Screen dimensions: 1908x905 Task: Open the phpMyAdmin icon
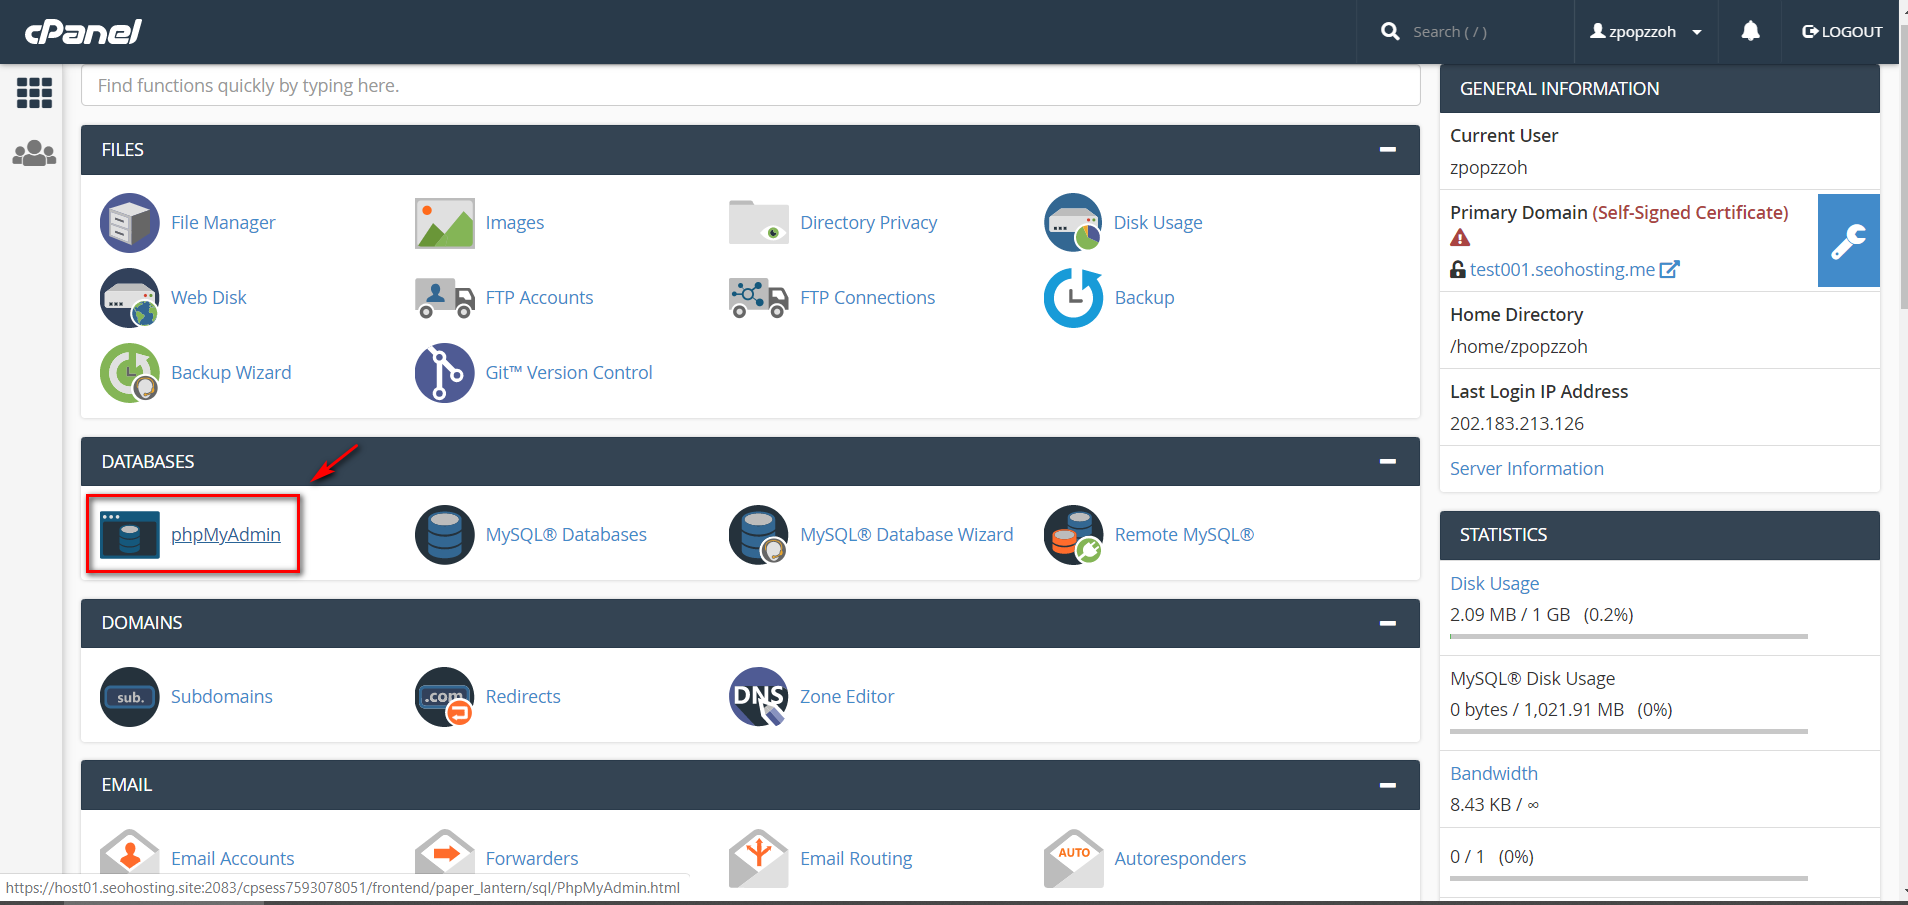click(x=130, y=535)
